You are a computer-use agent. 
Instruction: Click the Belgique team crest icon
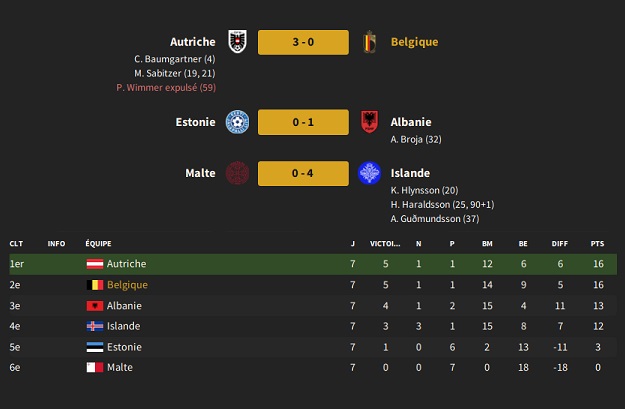(369, 41)
